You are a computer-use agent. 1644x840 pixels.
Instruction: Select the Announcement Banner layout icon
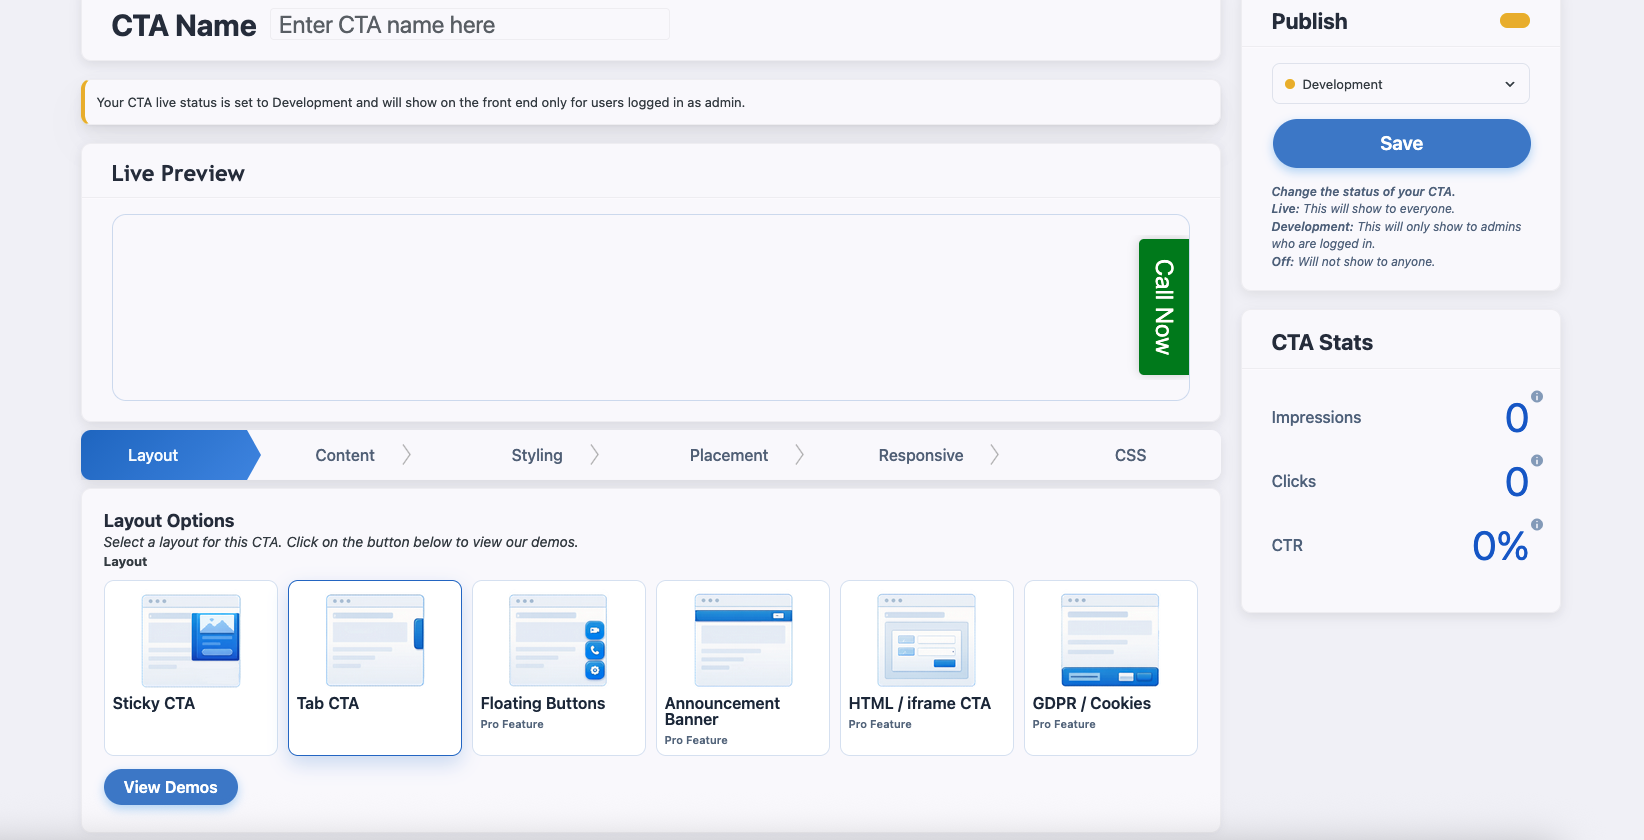tap(742, 640)
